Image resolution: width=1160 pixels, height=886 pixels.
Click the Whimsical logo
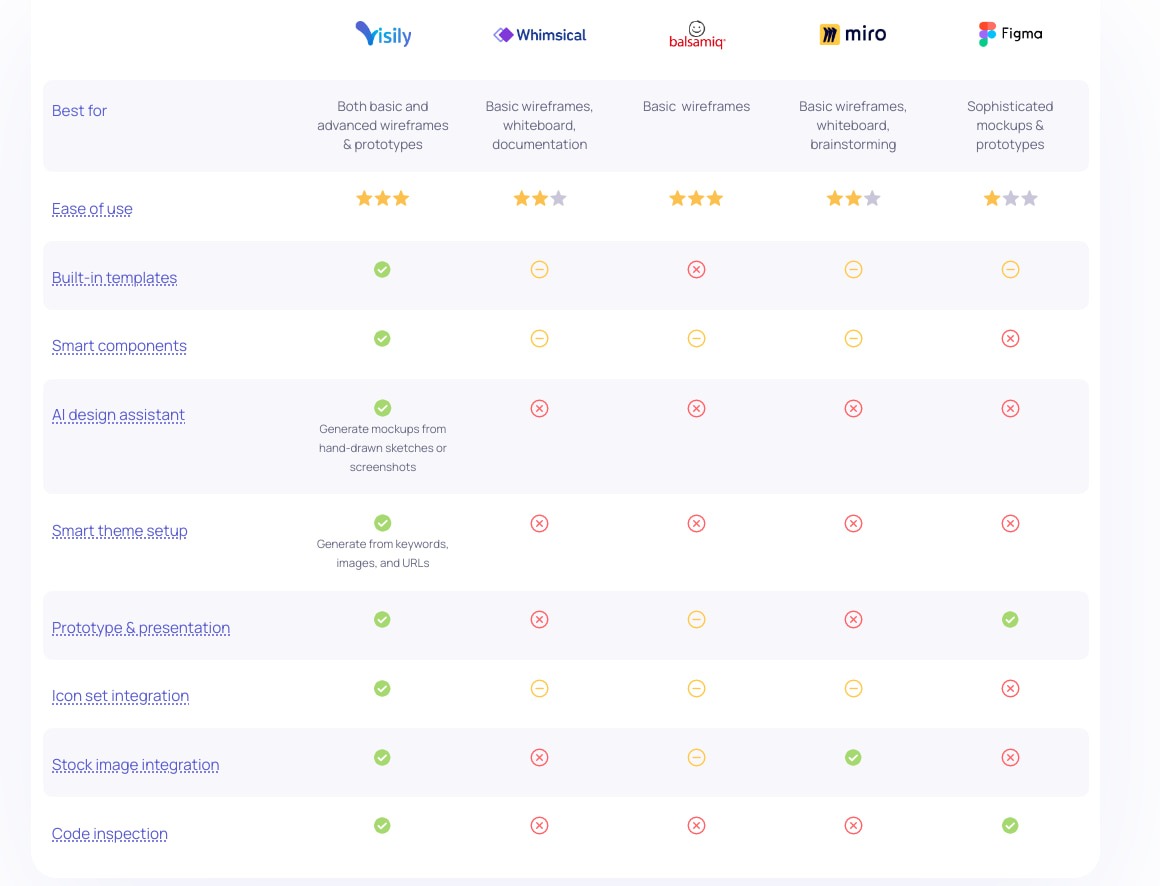tap(539, 35)
